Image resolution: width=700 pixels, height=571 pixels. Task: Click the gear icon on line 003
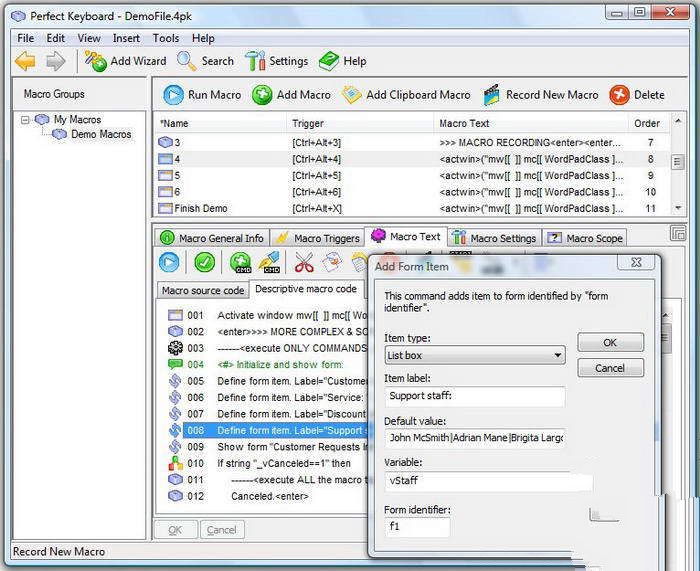[x=175, y=348]
